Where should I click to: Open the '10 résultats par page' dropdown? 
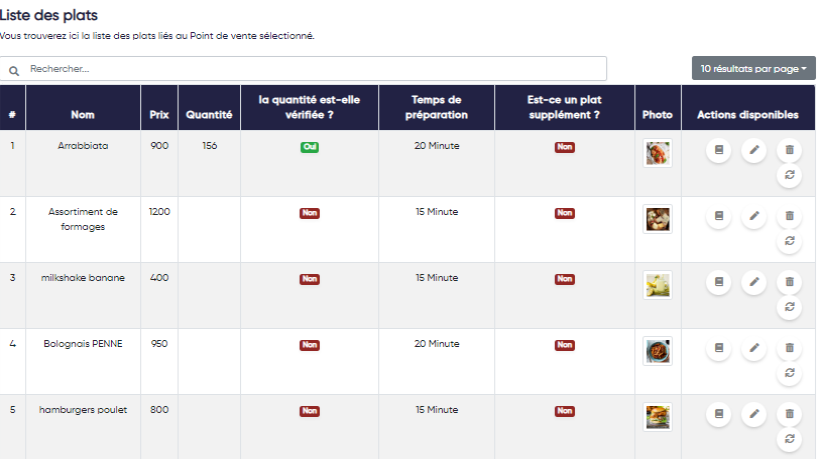click(753, 69)
